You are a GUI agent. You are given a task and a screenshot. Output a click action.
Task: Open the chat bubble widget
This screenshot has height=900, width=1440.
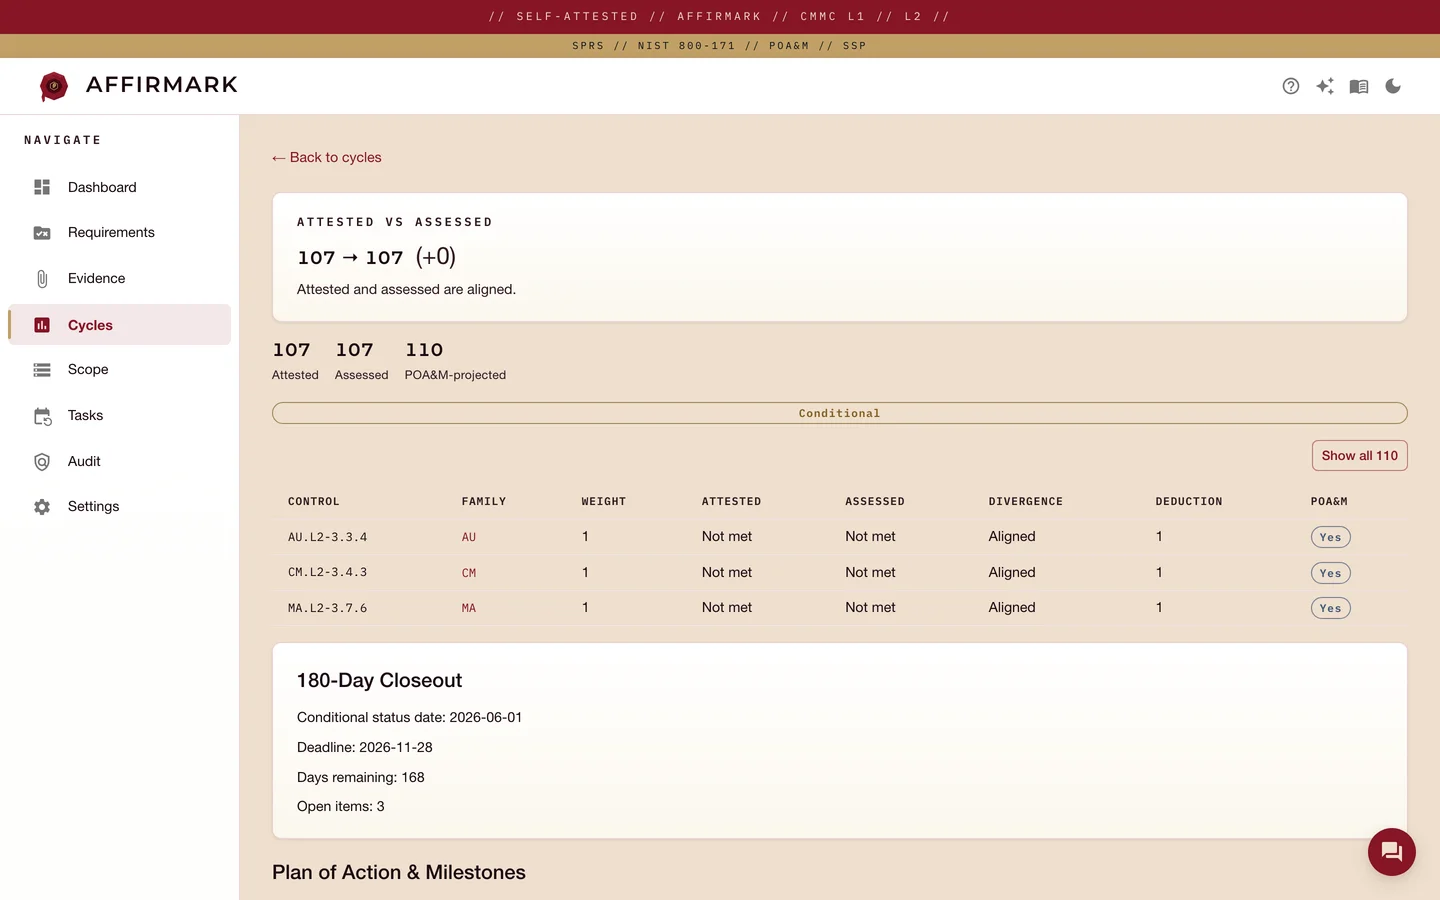[1392, 852]
